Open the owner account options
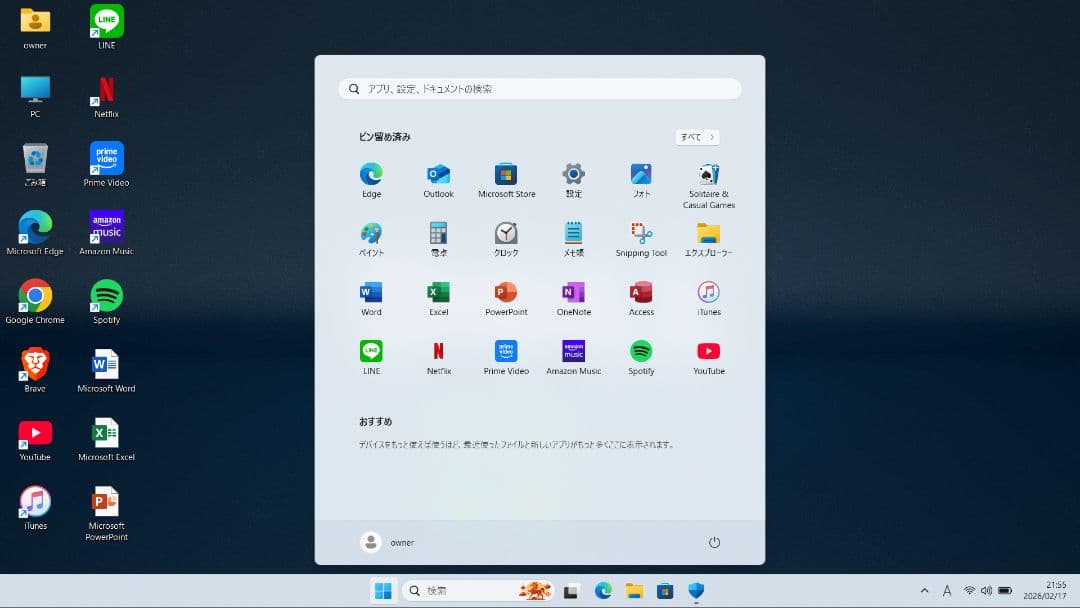The width and height of the screenshot is (1080, 608). tap(386, 541)
